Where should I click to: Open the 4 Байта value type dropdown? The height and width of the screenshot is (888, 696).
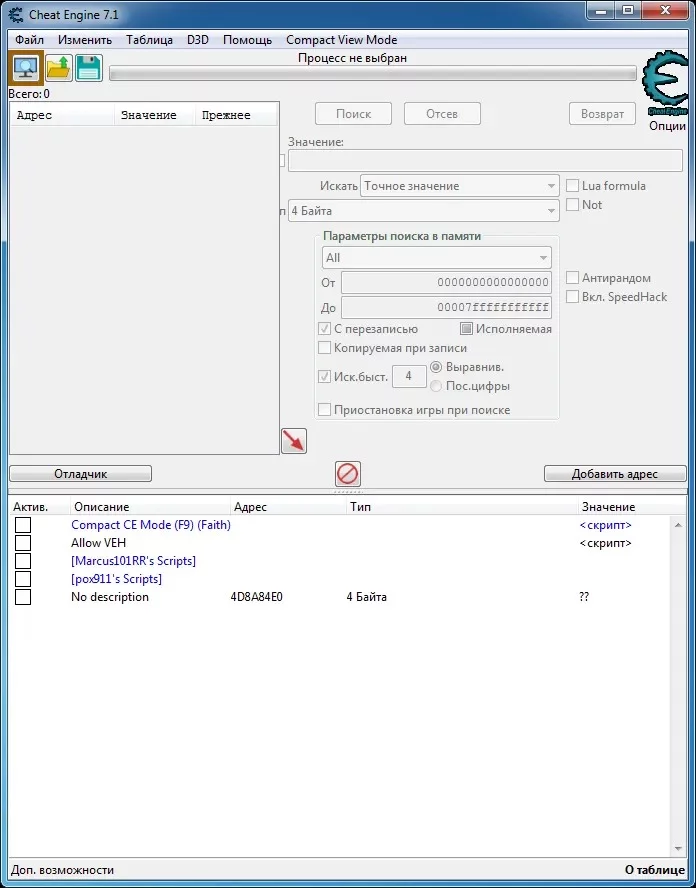424,211
